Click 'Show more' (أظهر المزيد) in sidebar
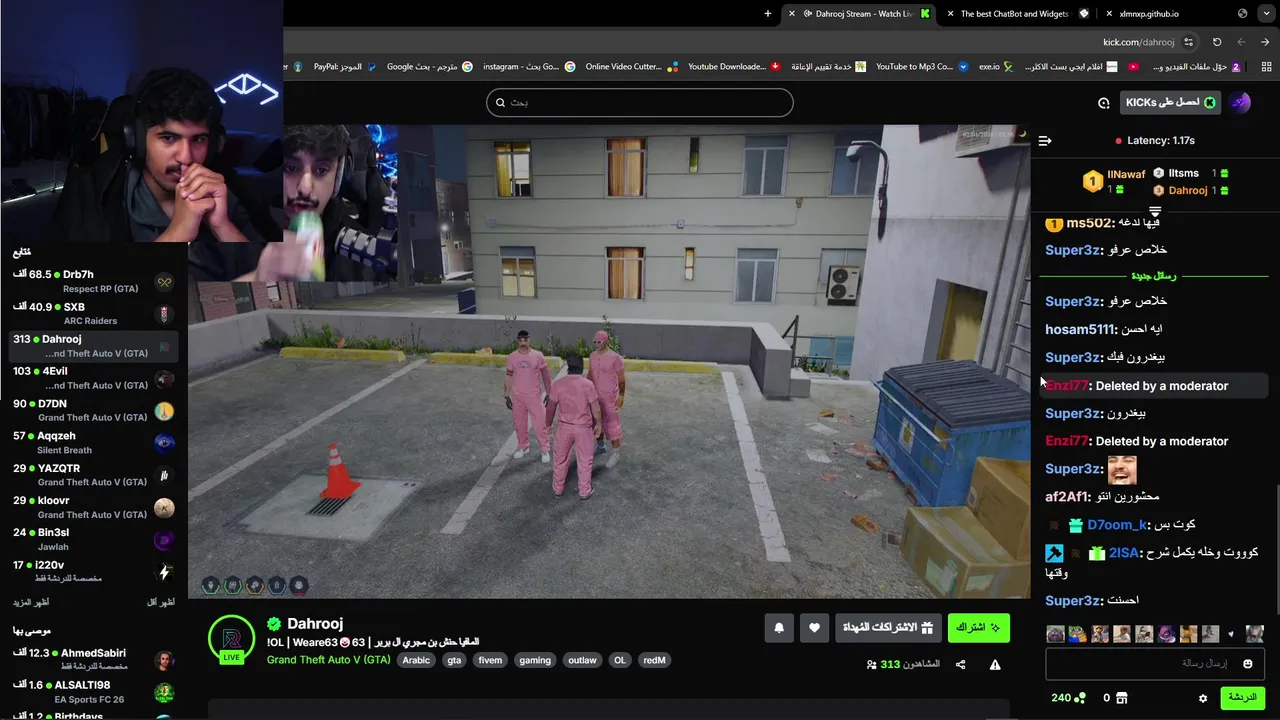Screen dimensions: 1280x720 tap(31, 602)
